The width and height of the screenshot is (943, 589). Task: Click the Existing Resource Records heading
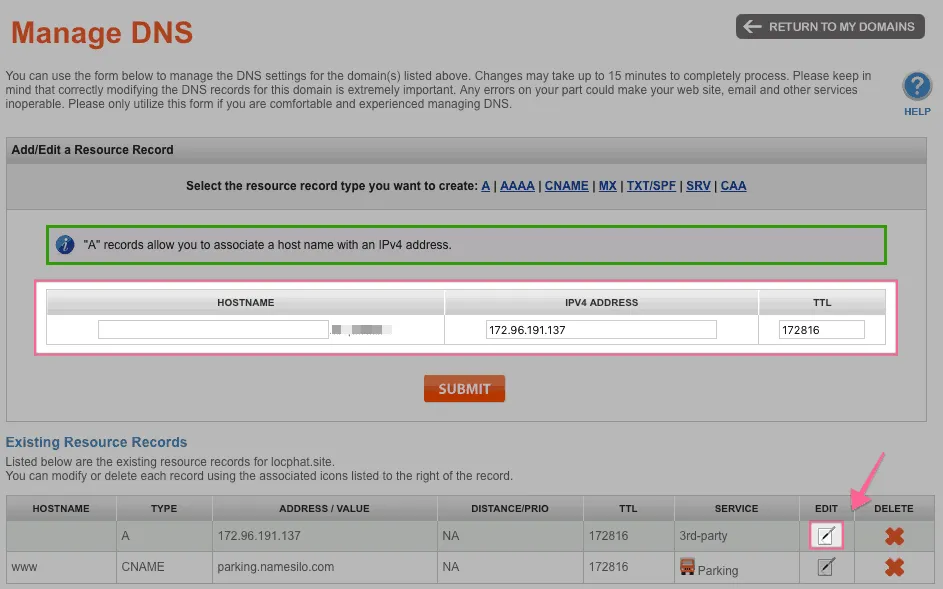pyautogui.click(x=96, y=442)
